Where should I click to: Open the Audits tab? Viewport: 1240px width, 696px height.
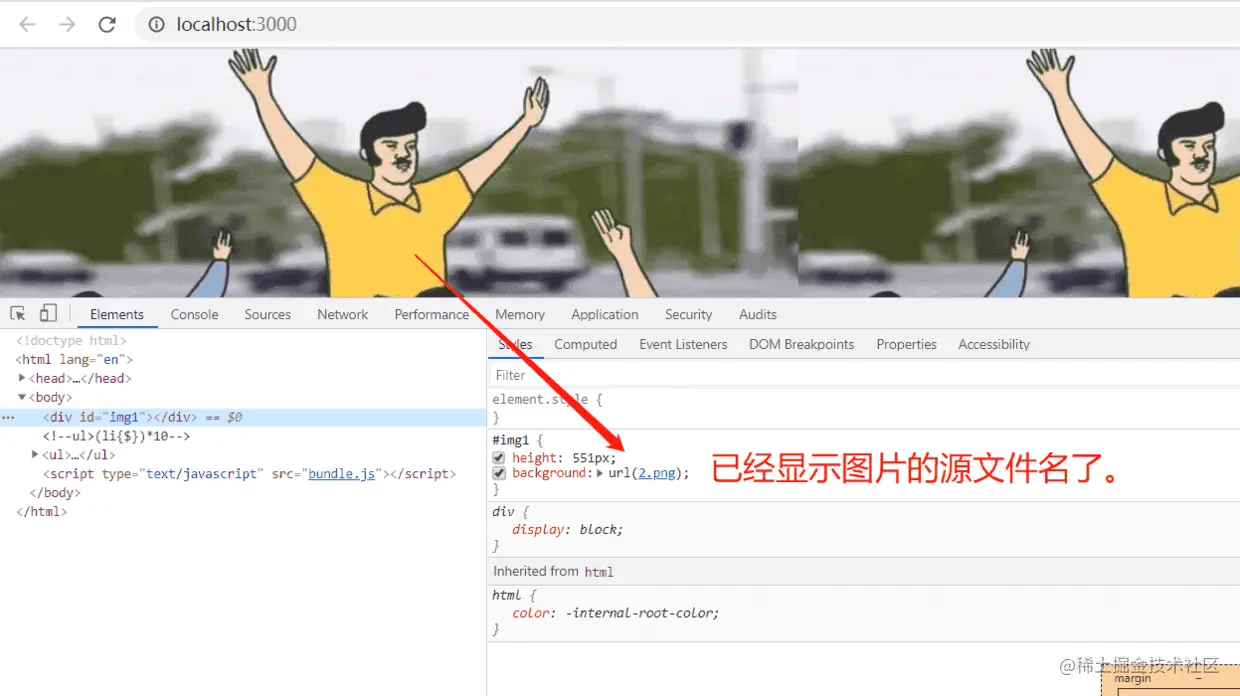758,314
